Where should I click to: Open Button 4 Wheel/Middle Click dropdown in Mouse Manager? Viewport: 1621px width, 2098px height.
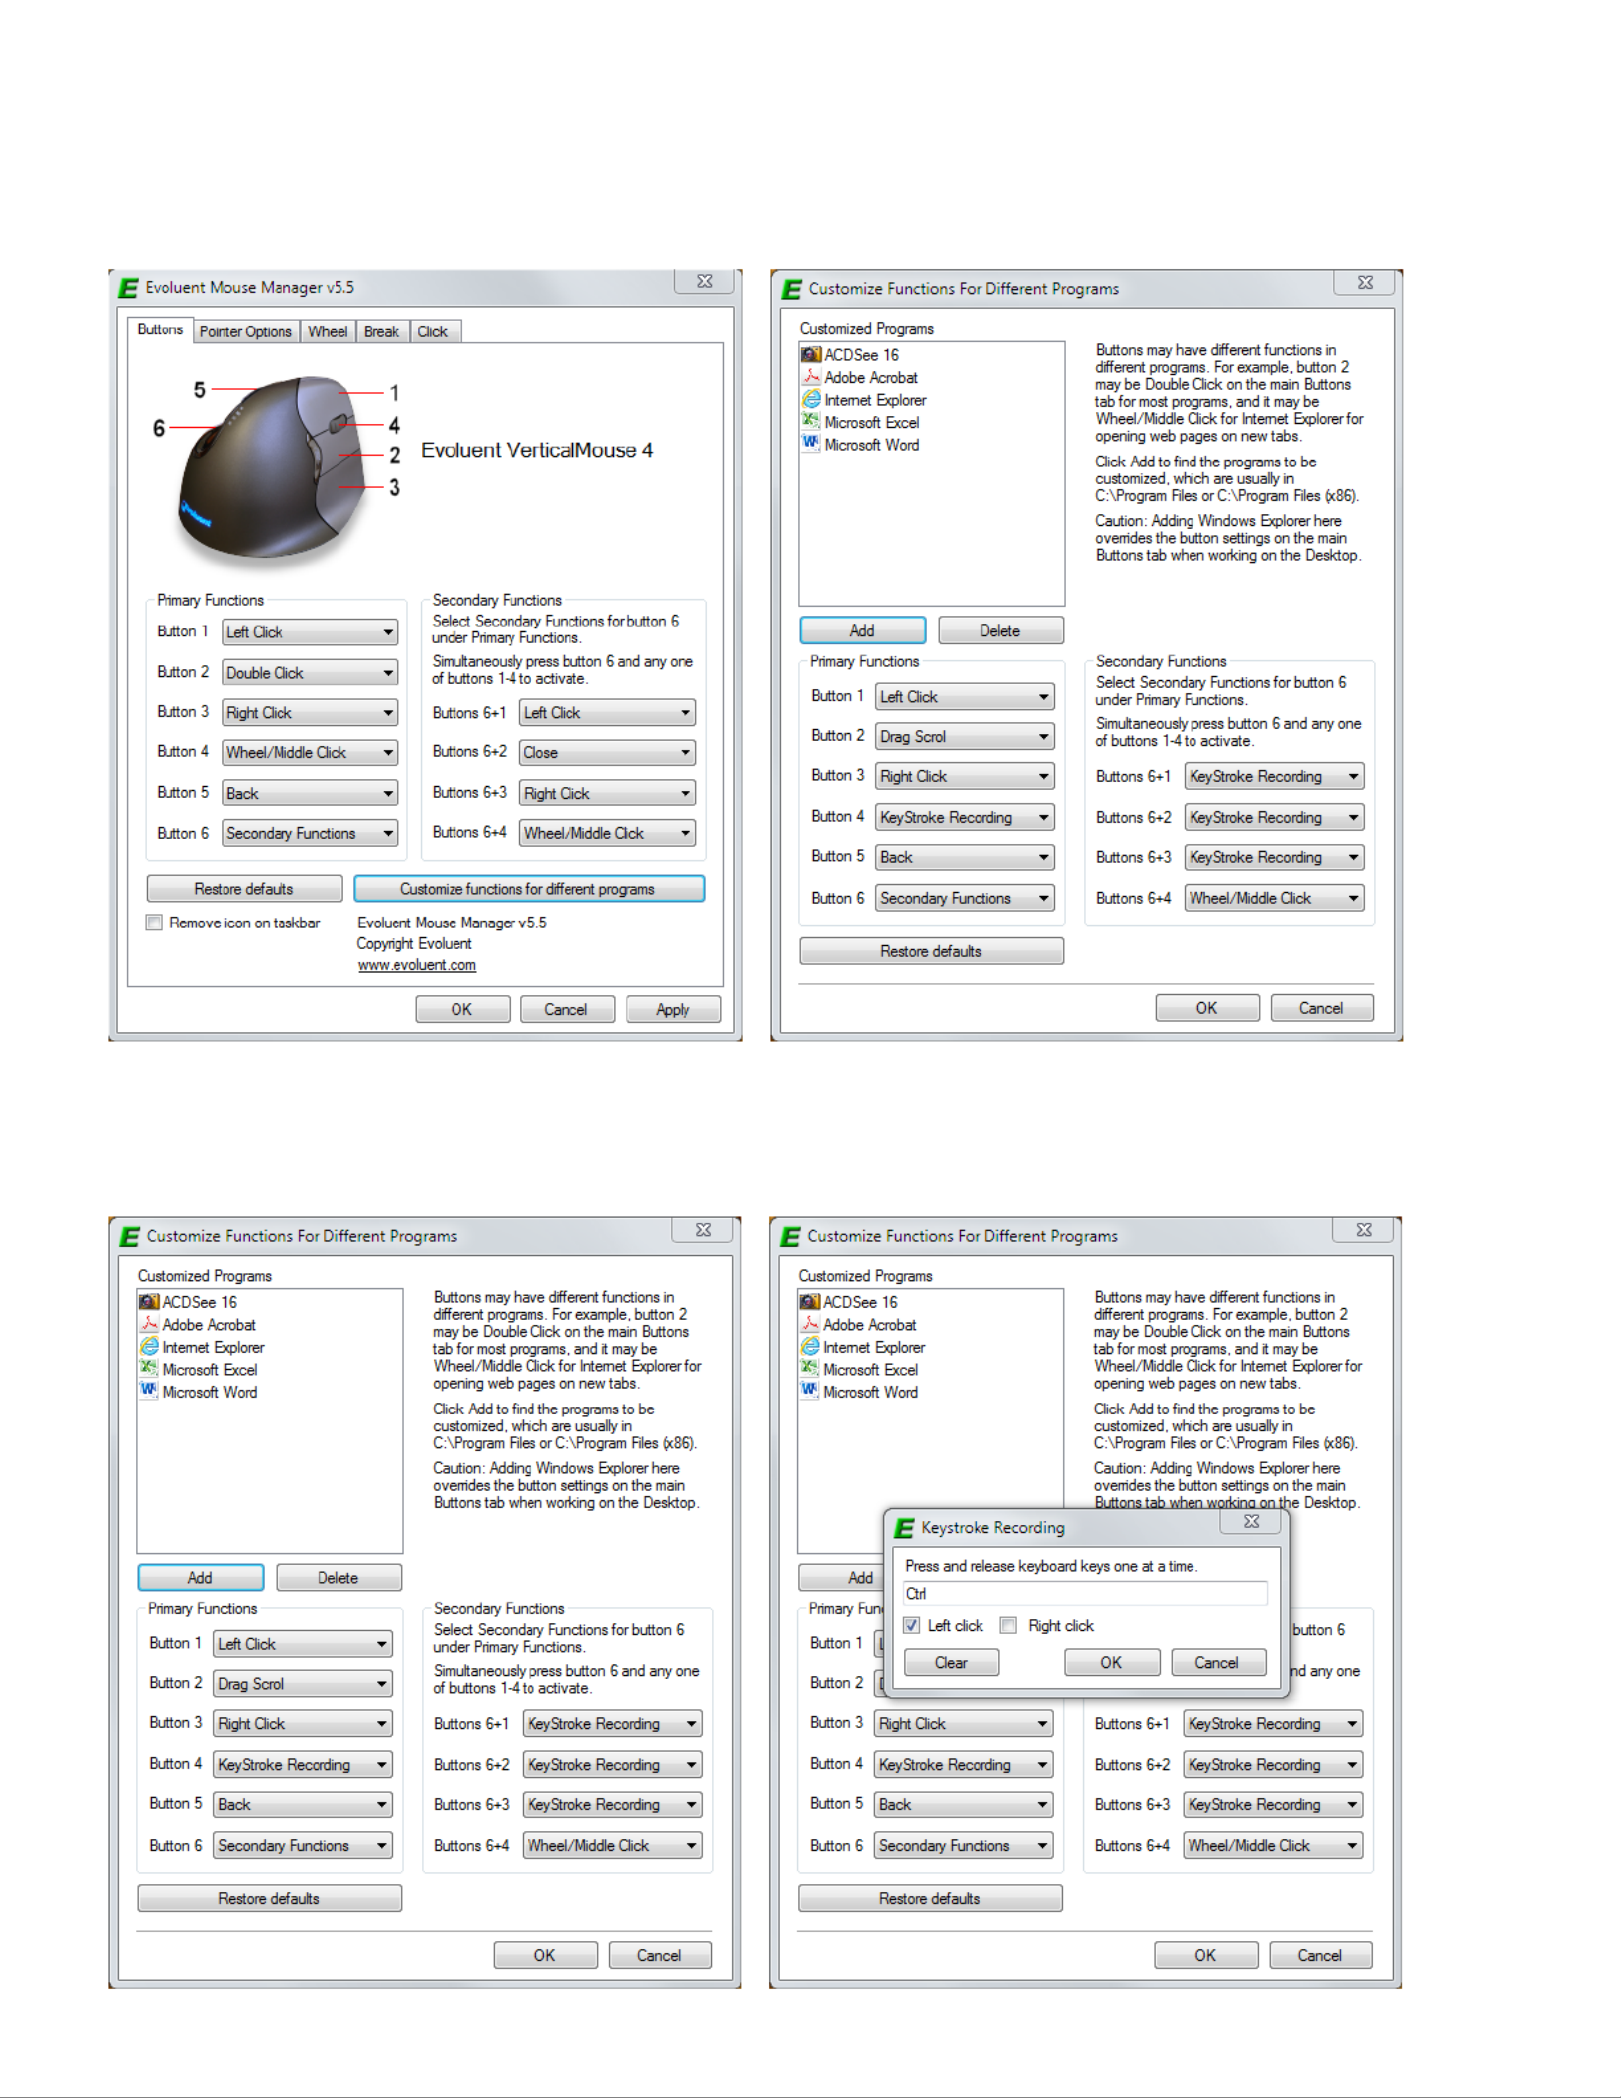tap(310, 752)
